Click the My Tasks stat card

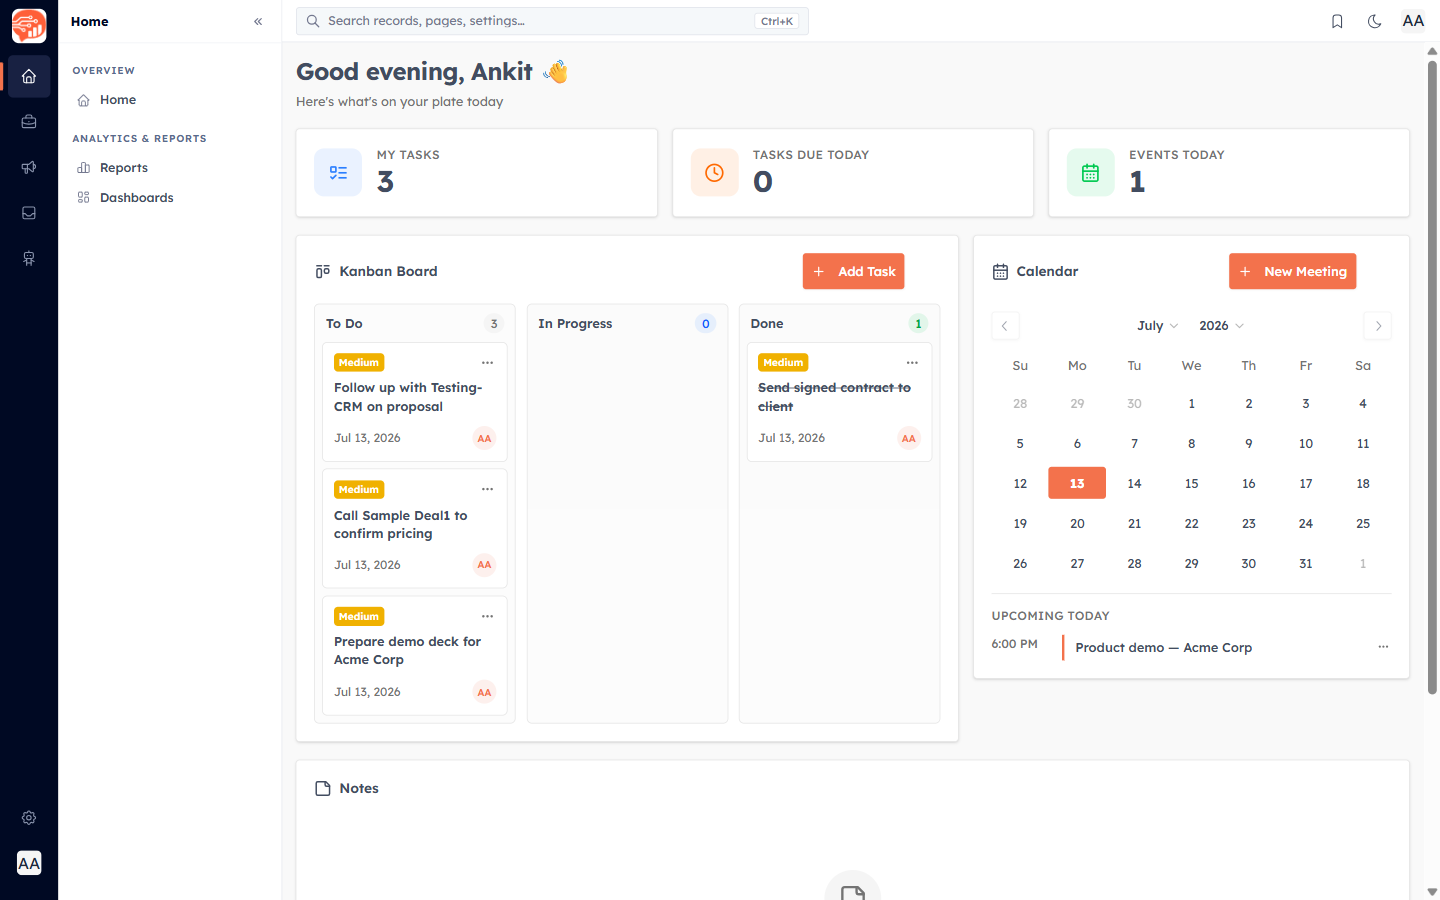pyautogui.click(x=477, y=173)
